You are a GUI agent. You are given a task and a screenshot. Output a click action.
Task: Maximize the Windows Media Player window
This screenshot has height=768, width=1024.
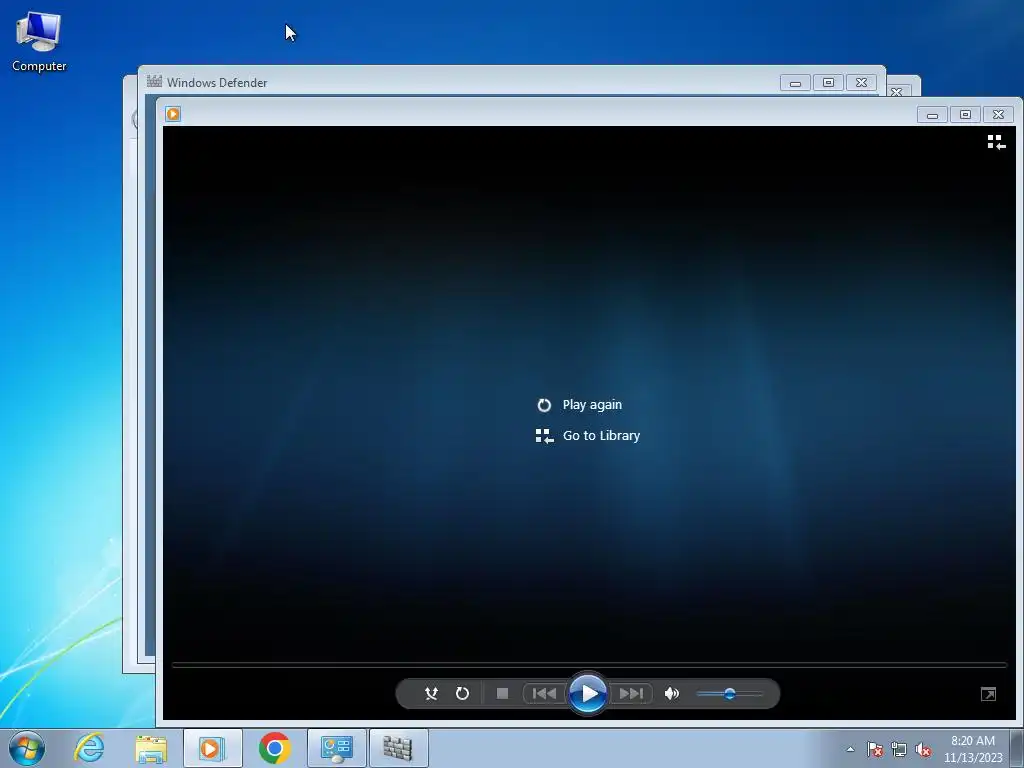pyautogui.click(x=965, y=115)
